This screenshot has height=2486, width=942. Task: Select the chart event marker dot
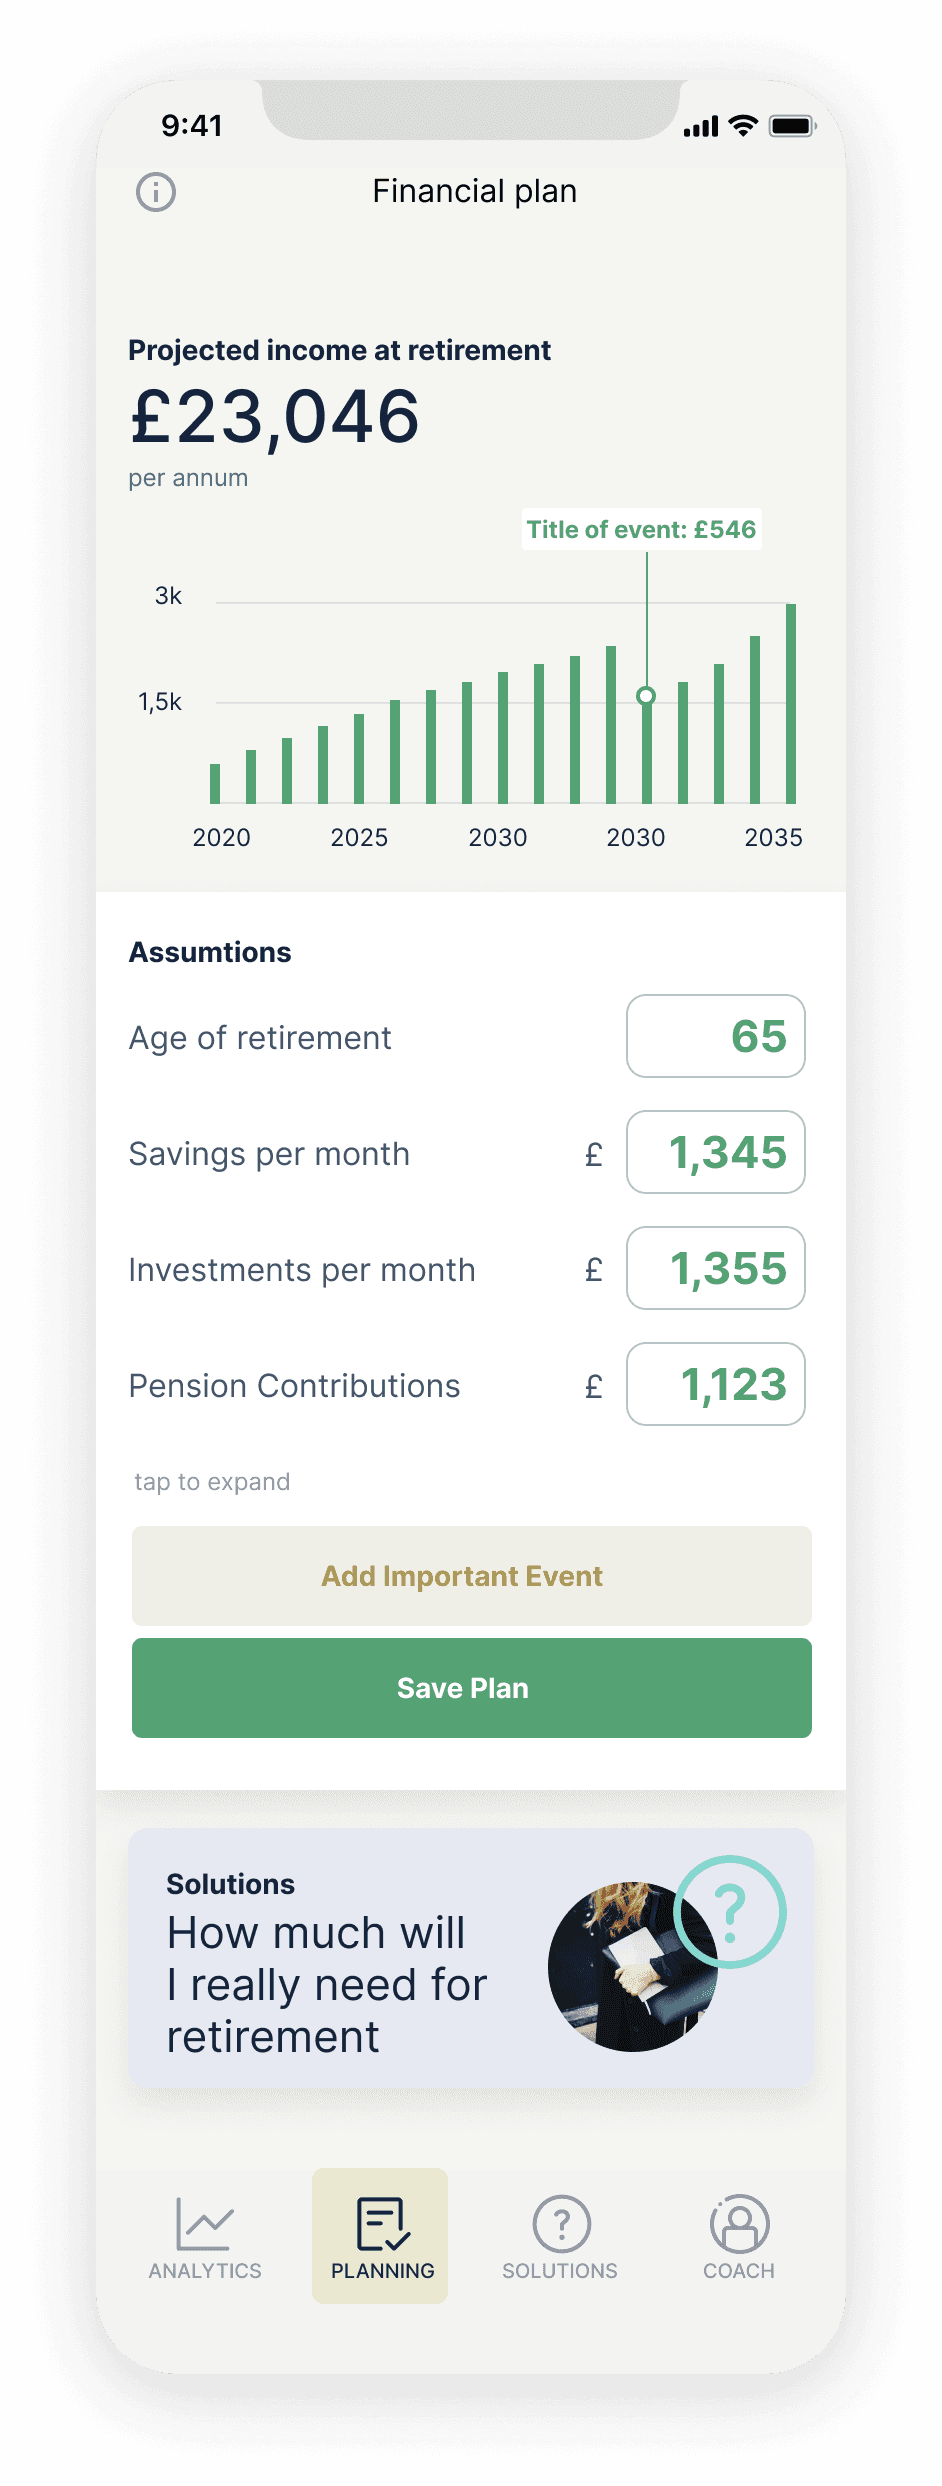click(x=647, y=696)
